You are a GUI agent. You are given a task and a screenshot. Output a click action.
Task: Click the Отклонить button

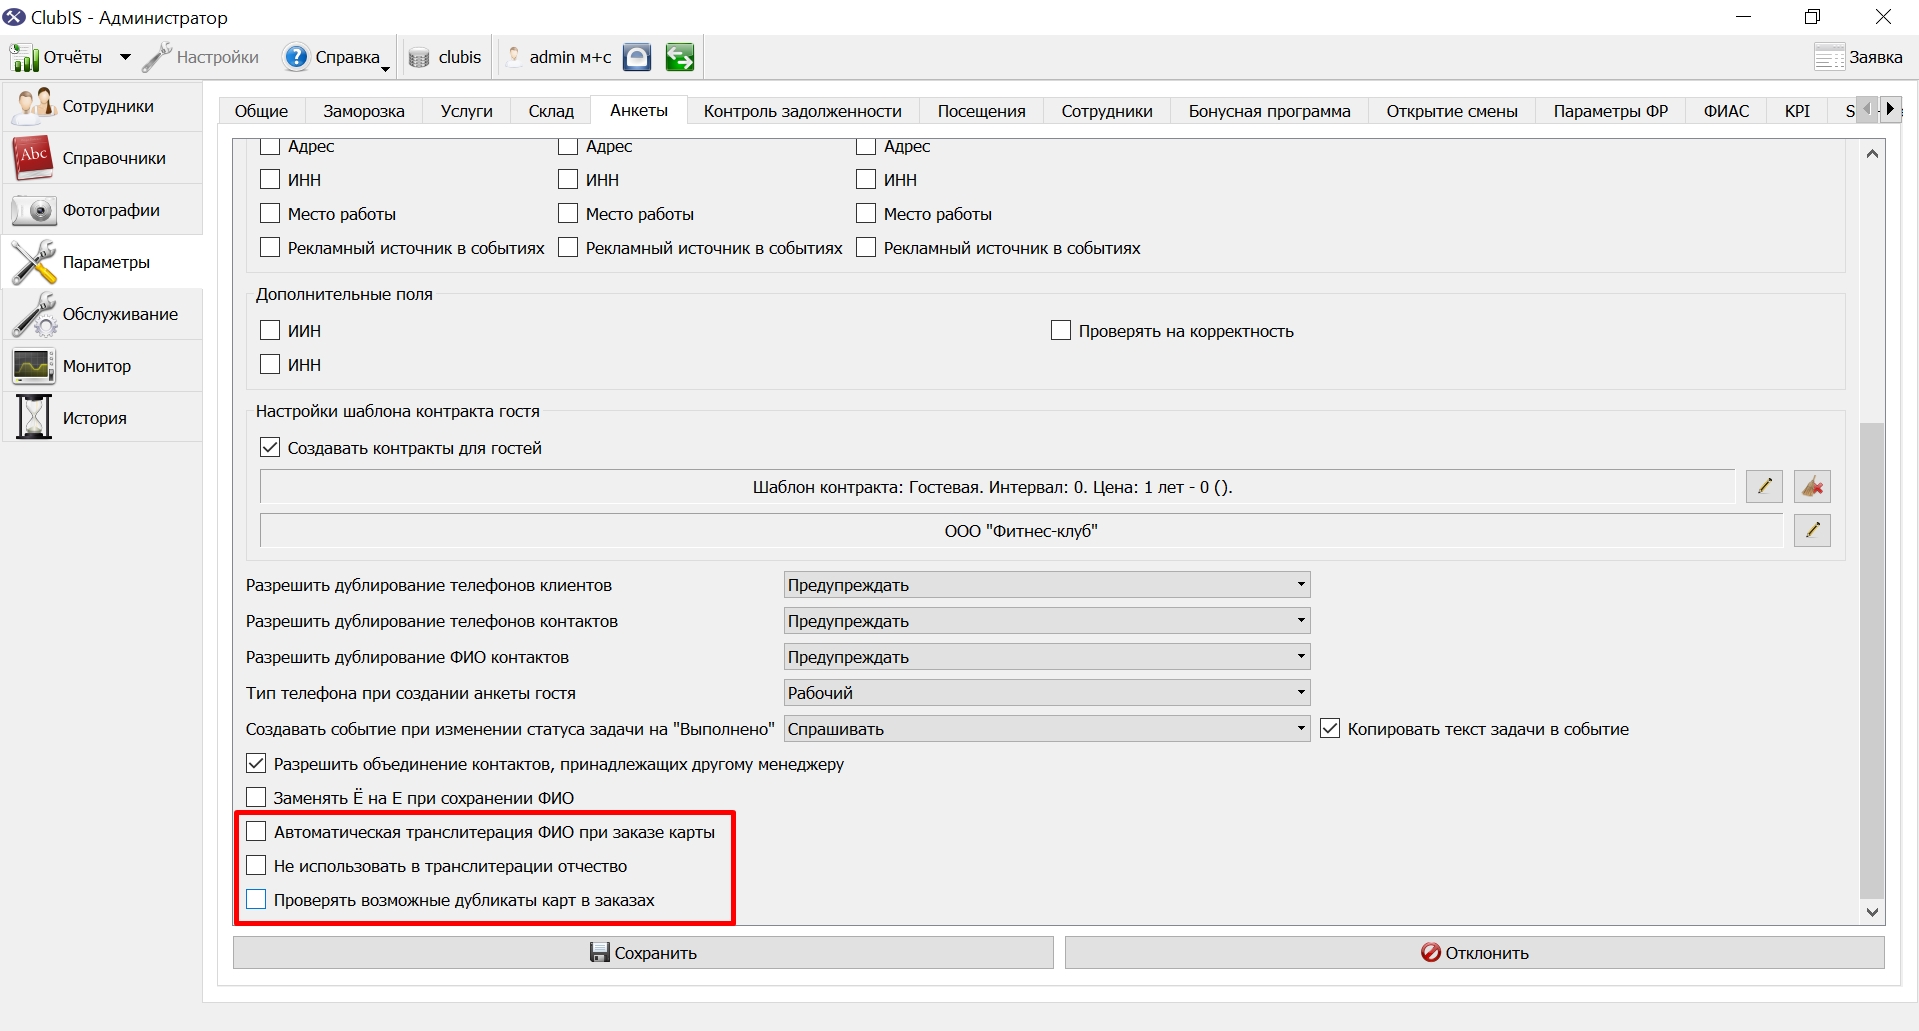click(x=1475, y=953)
